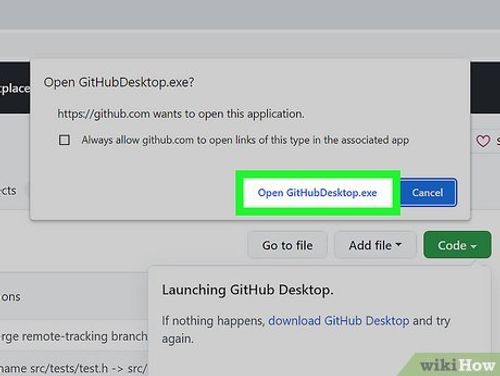The width and height of the screenshot is (500, 376).
Task: Click the Open GitHubDesktop.exe button
Action: pos(317,193)
